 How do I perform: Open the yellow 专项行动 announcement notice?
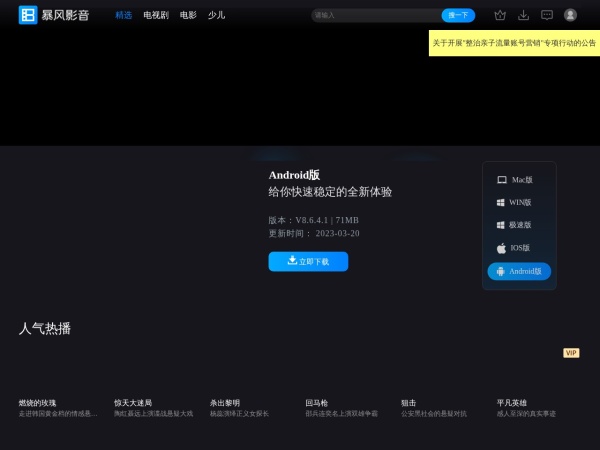click(514, 43)
